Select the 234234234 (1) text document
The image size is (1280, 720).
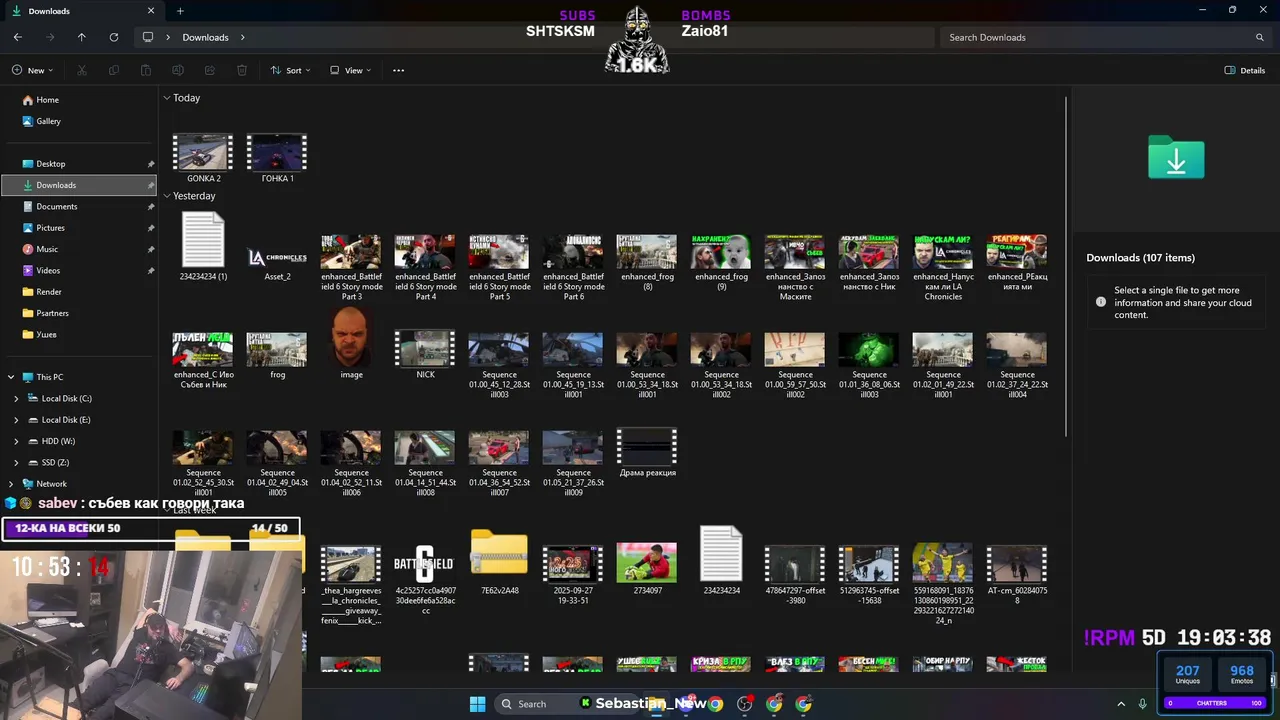(x=203, y=247)
